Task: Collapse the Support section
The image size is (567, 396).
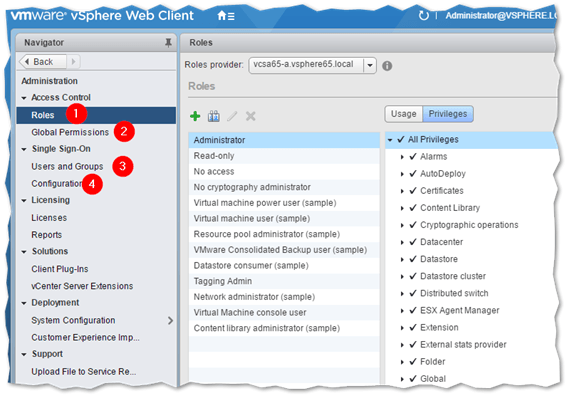Action: click(24, 354)
